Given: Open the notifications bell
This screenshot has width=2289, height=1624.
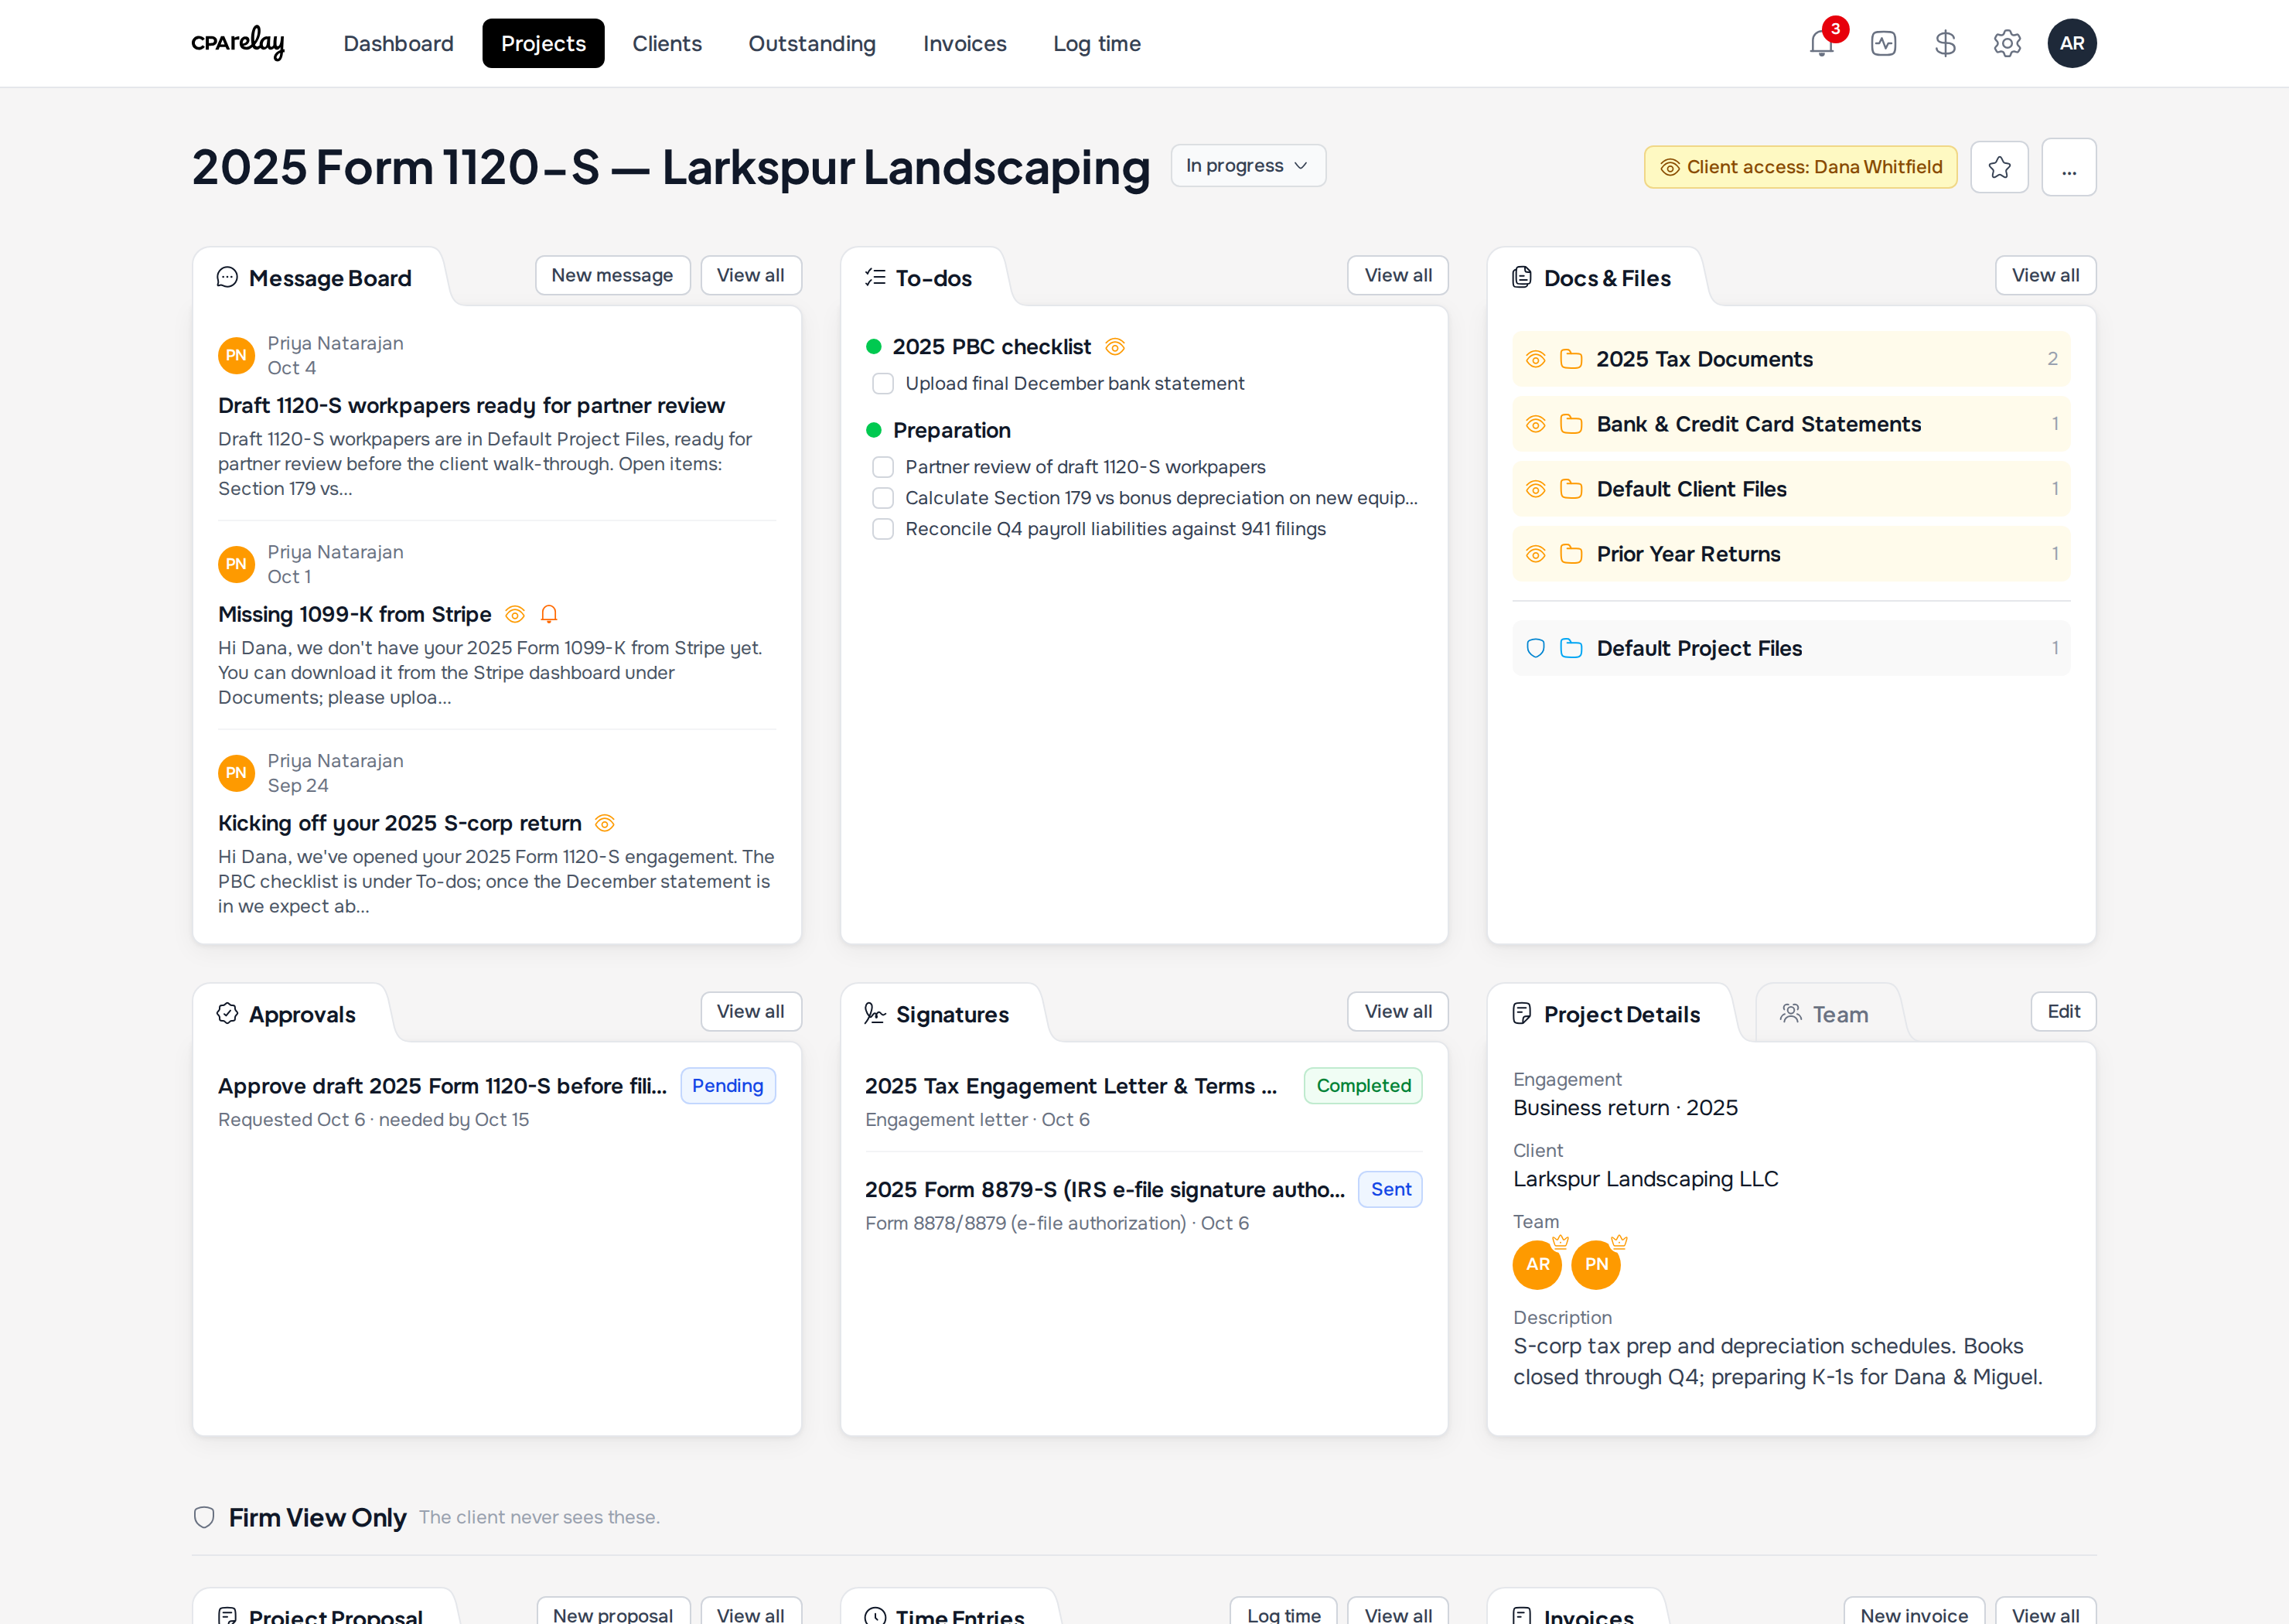Looking at the screenshot, I should click(x=1821, y=43).
